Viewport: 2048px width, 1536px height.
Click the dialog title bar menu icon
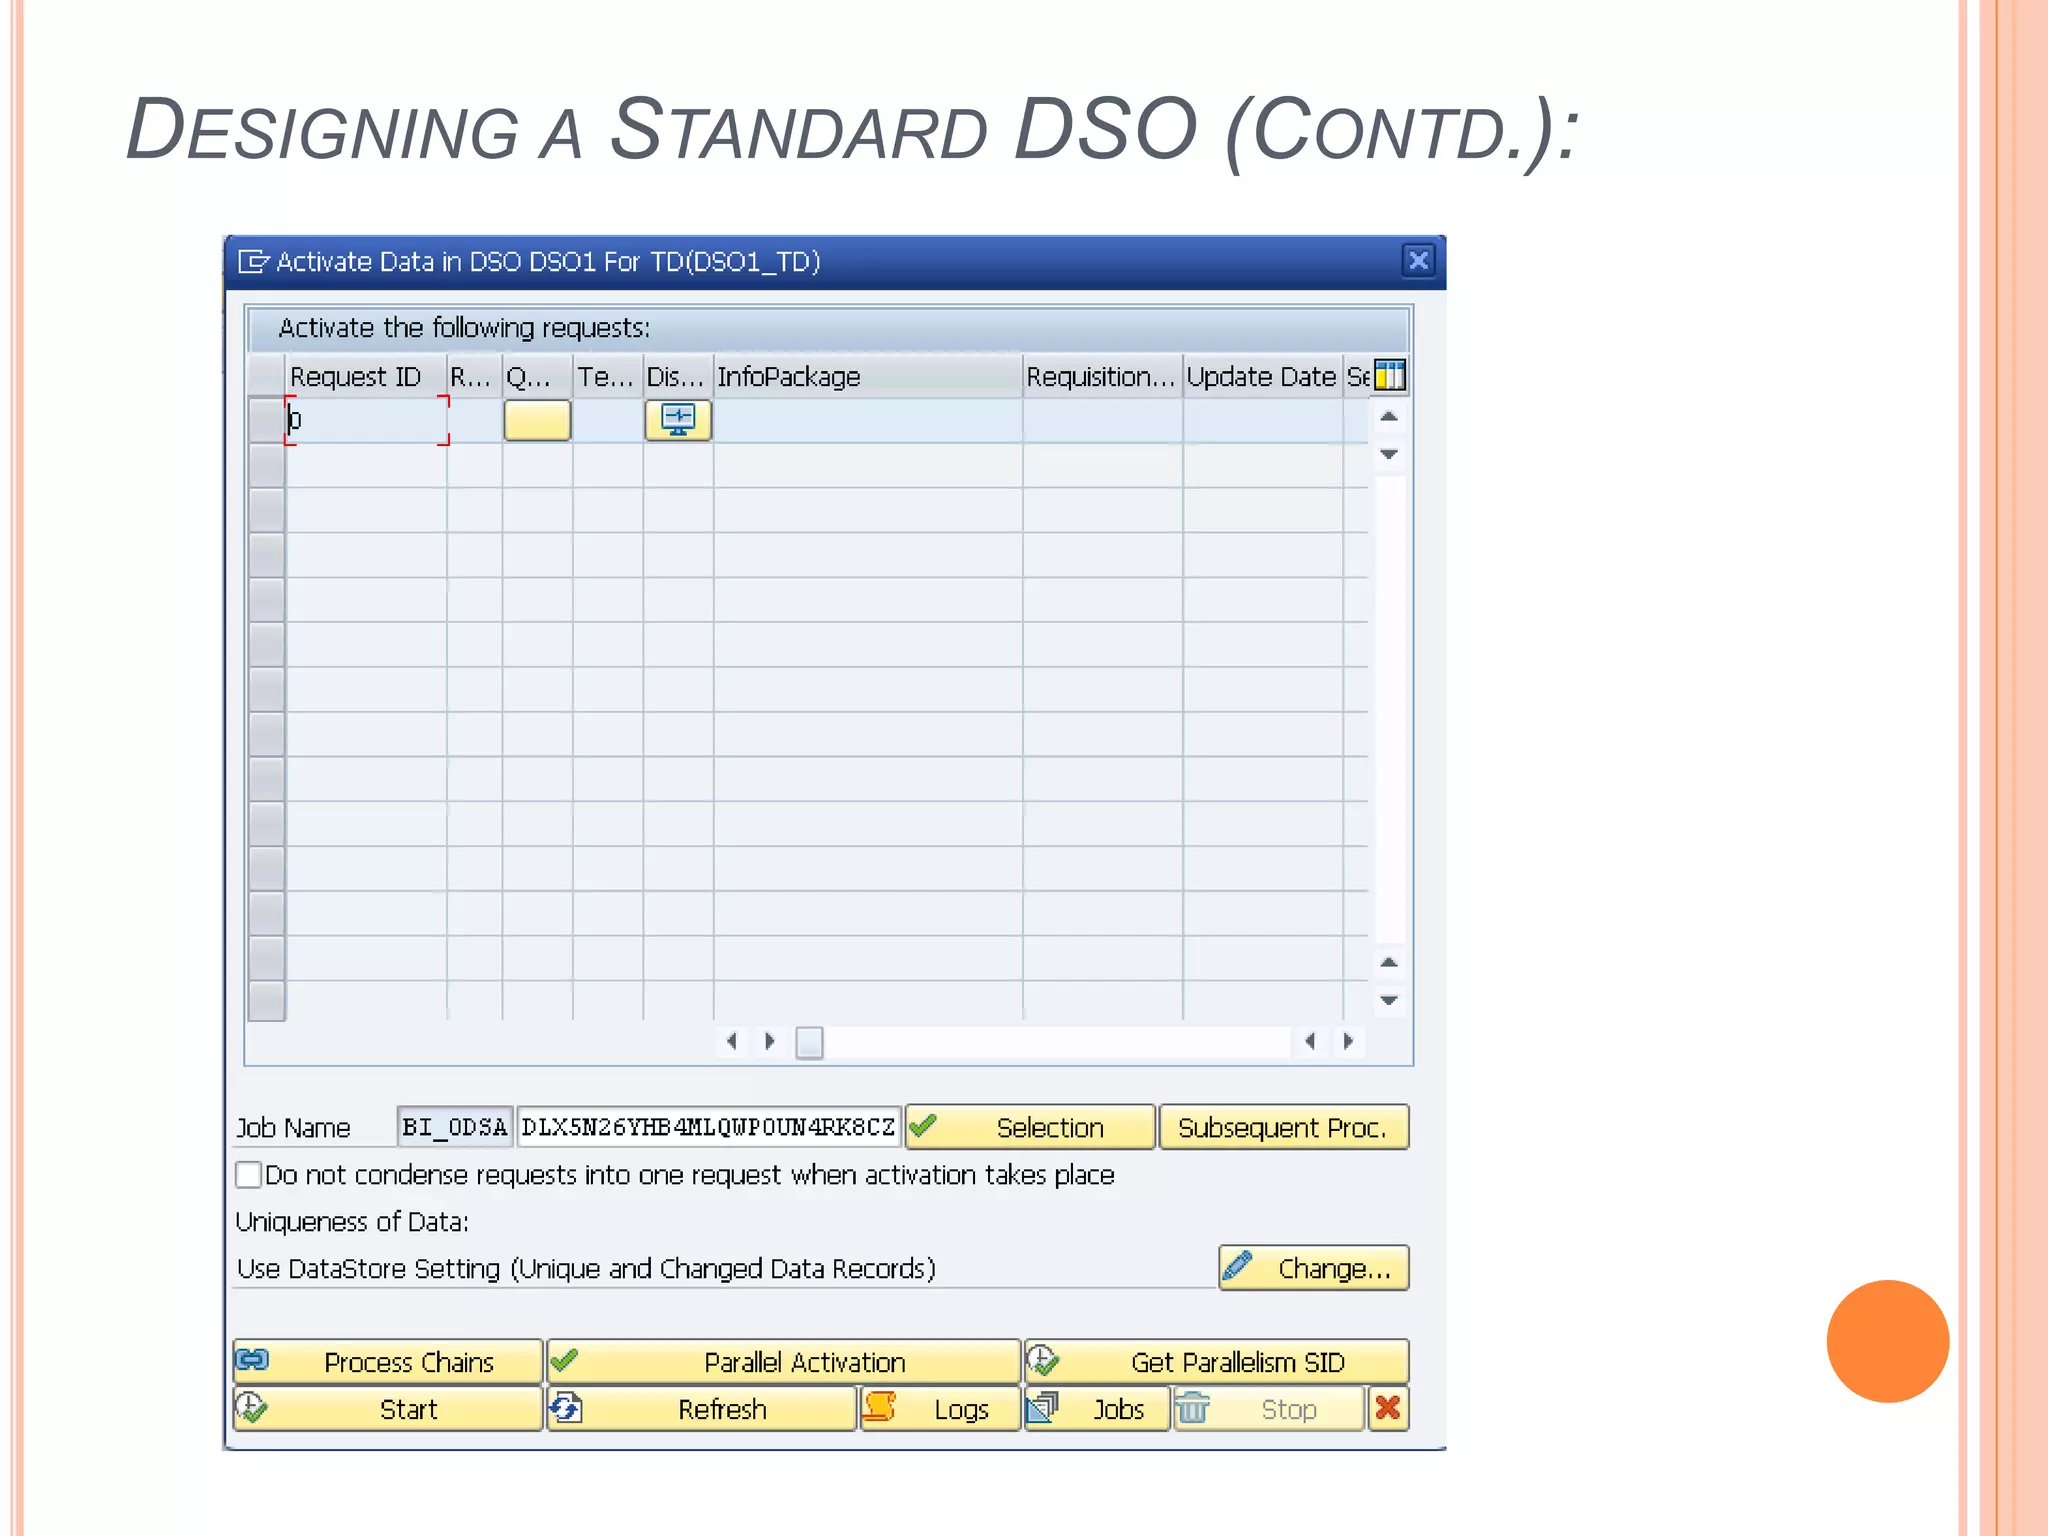point(253,262)
